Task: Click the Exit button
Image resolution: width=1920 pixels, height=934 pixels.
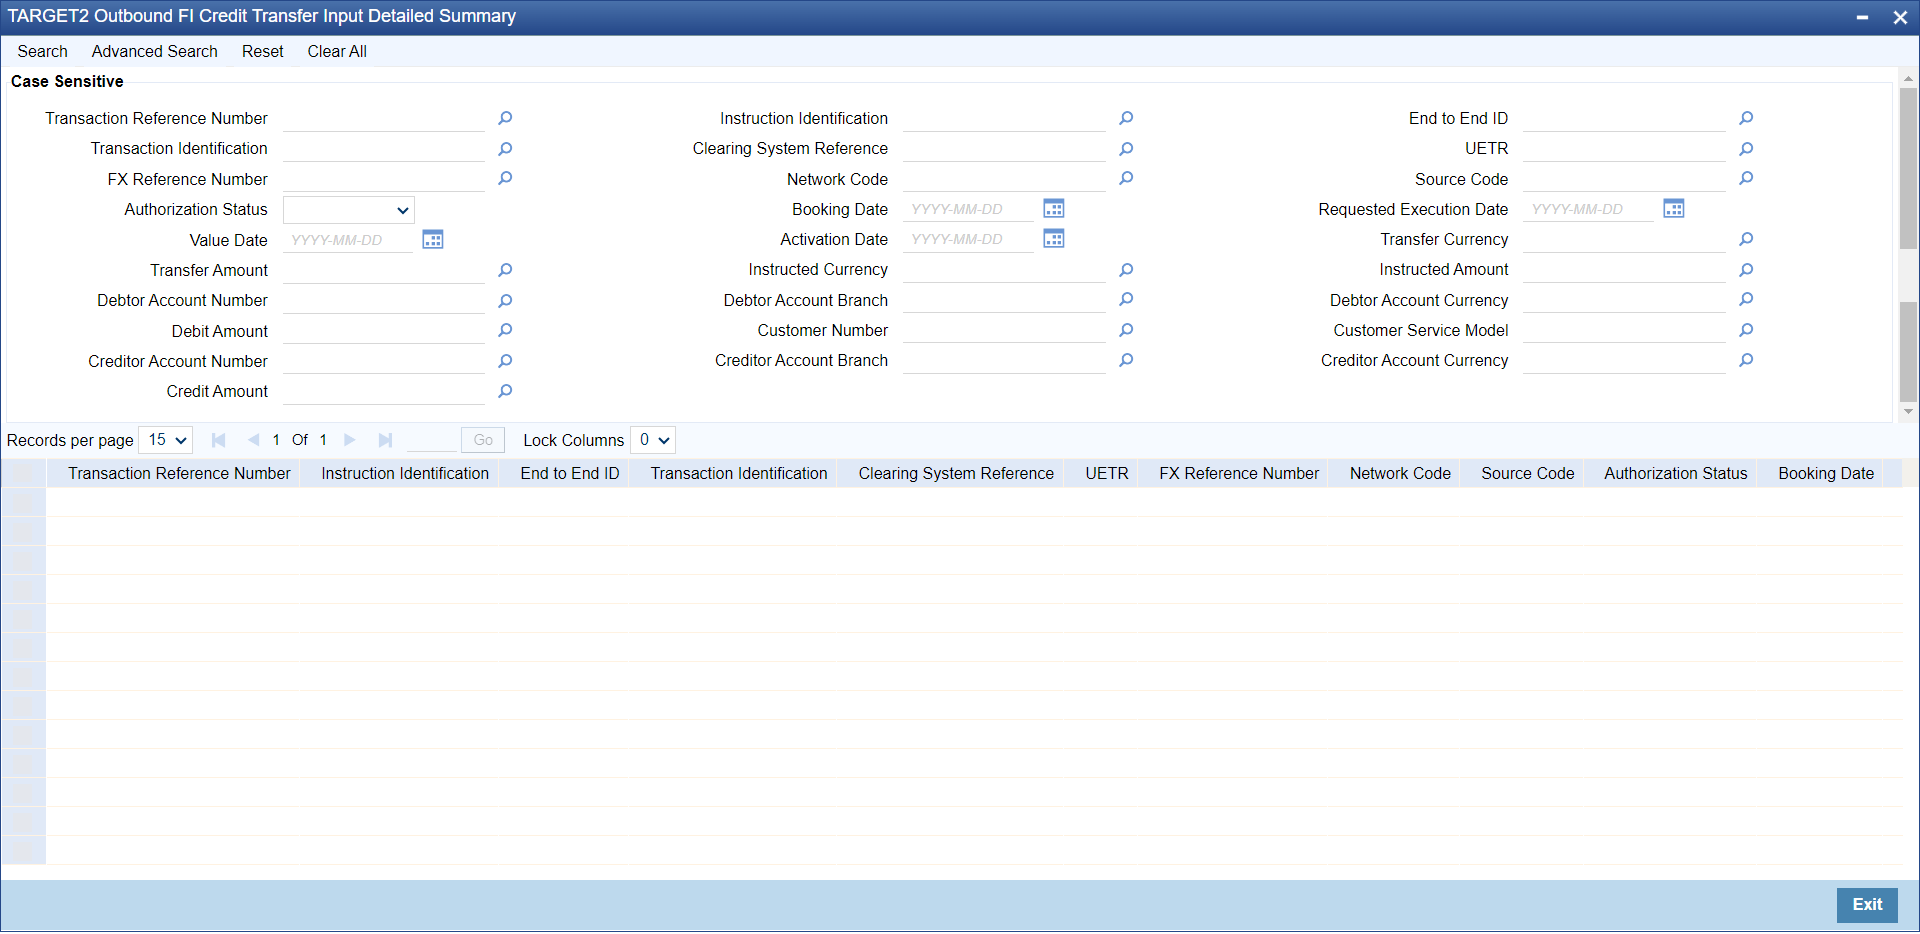Action: pyautogui.click(x=1867, y=905)
